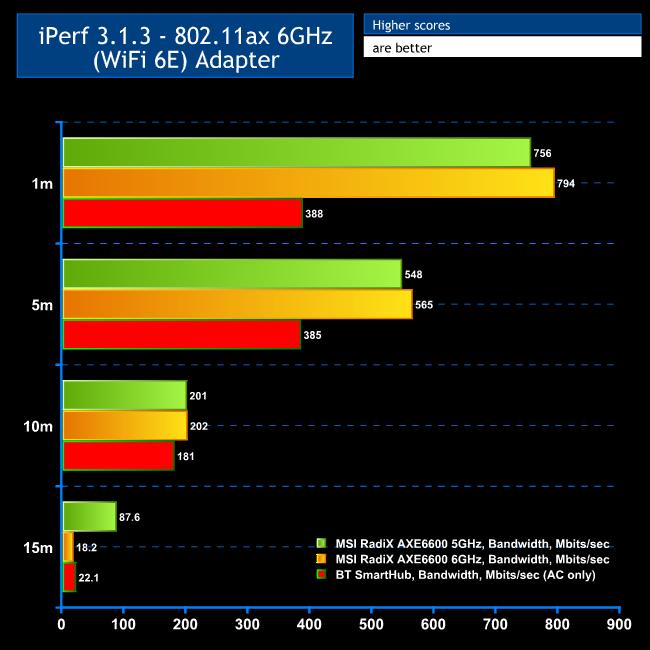This screenshot has height=650, width=650.
Task: Click the x-axis tick label 100
Action: pyautogui.click(x=124, y=624)
